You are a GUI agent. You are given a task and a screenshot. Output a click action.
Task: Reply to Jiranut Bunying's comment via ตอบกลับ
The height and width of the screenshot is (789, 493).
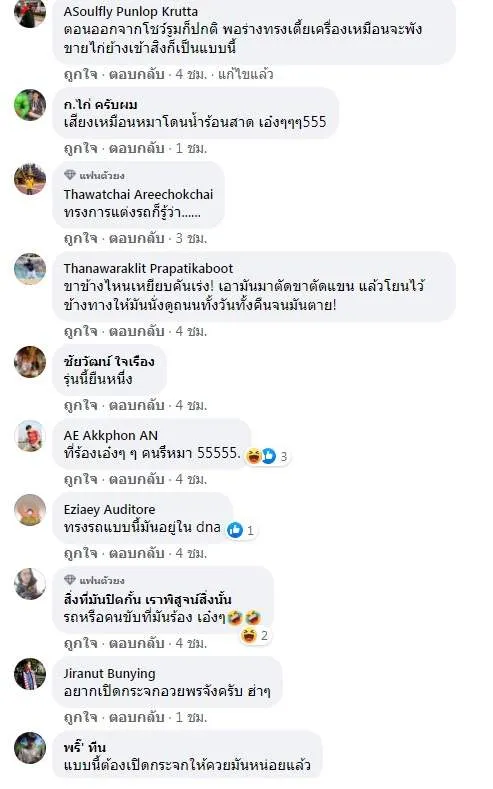click(137, 717)
